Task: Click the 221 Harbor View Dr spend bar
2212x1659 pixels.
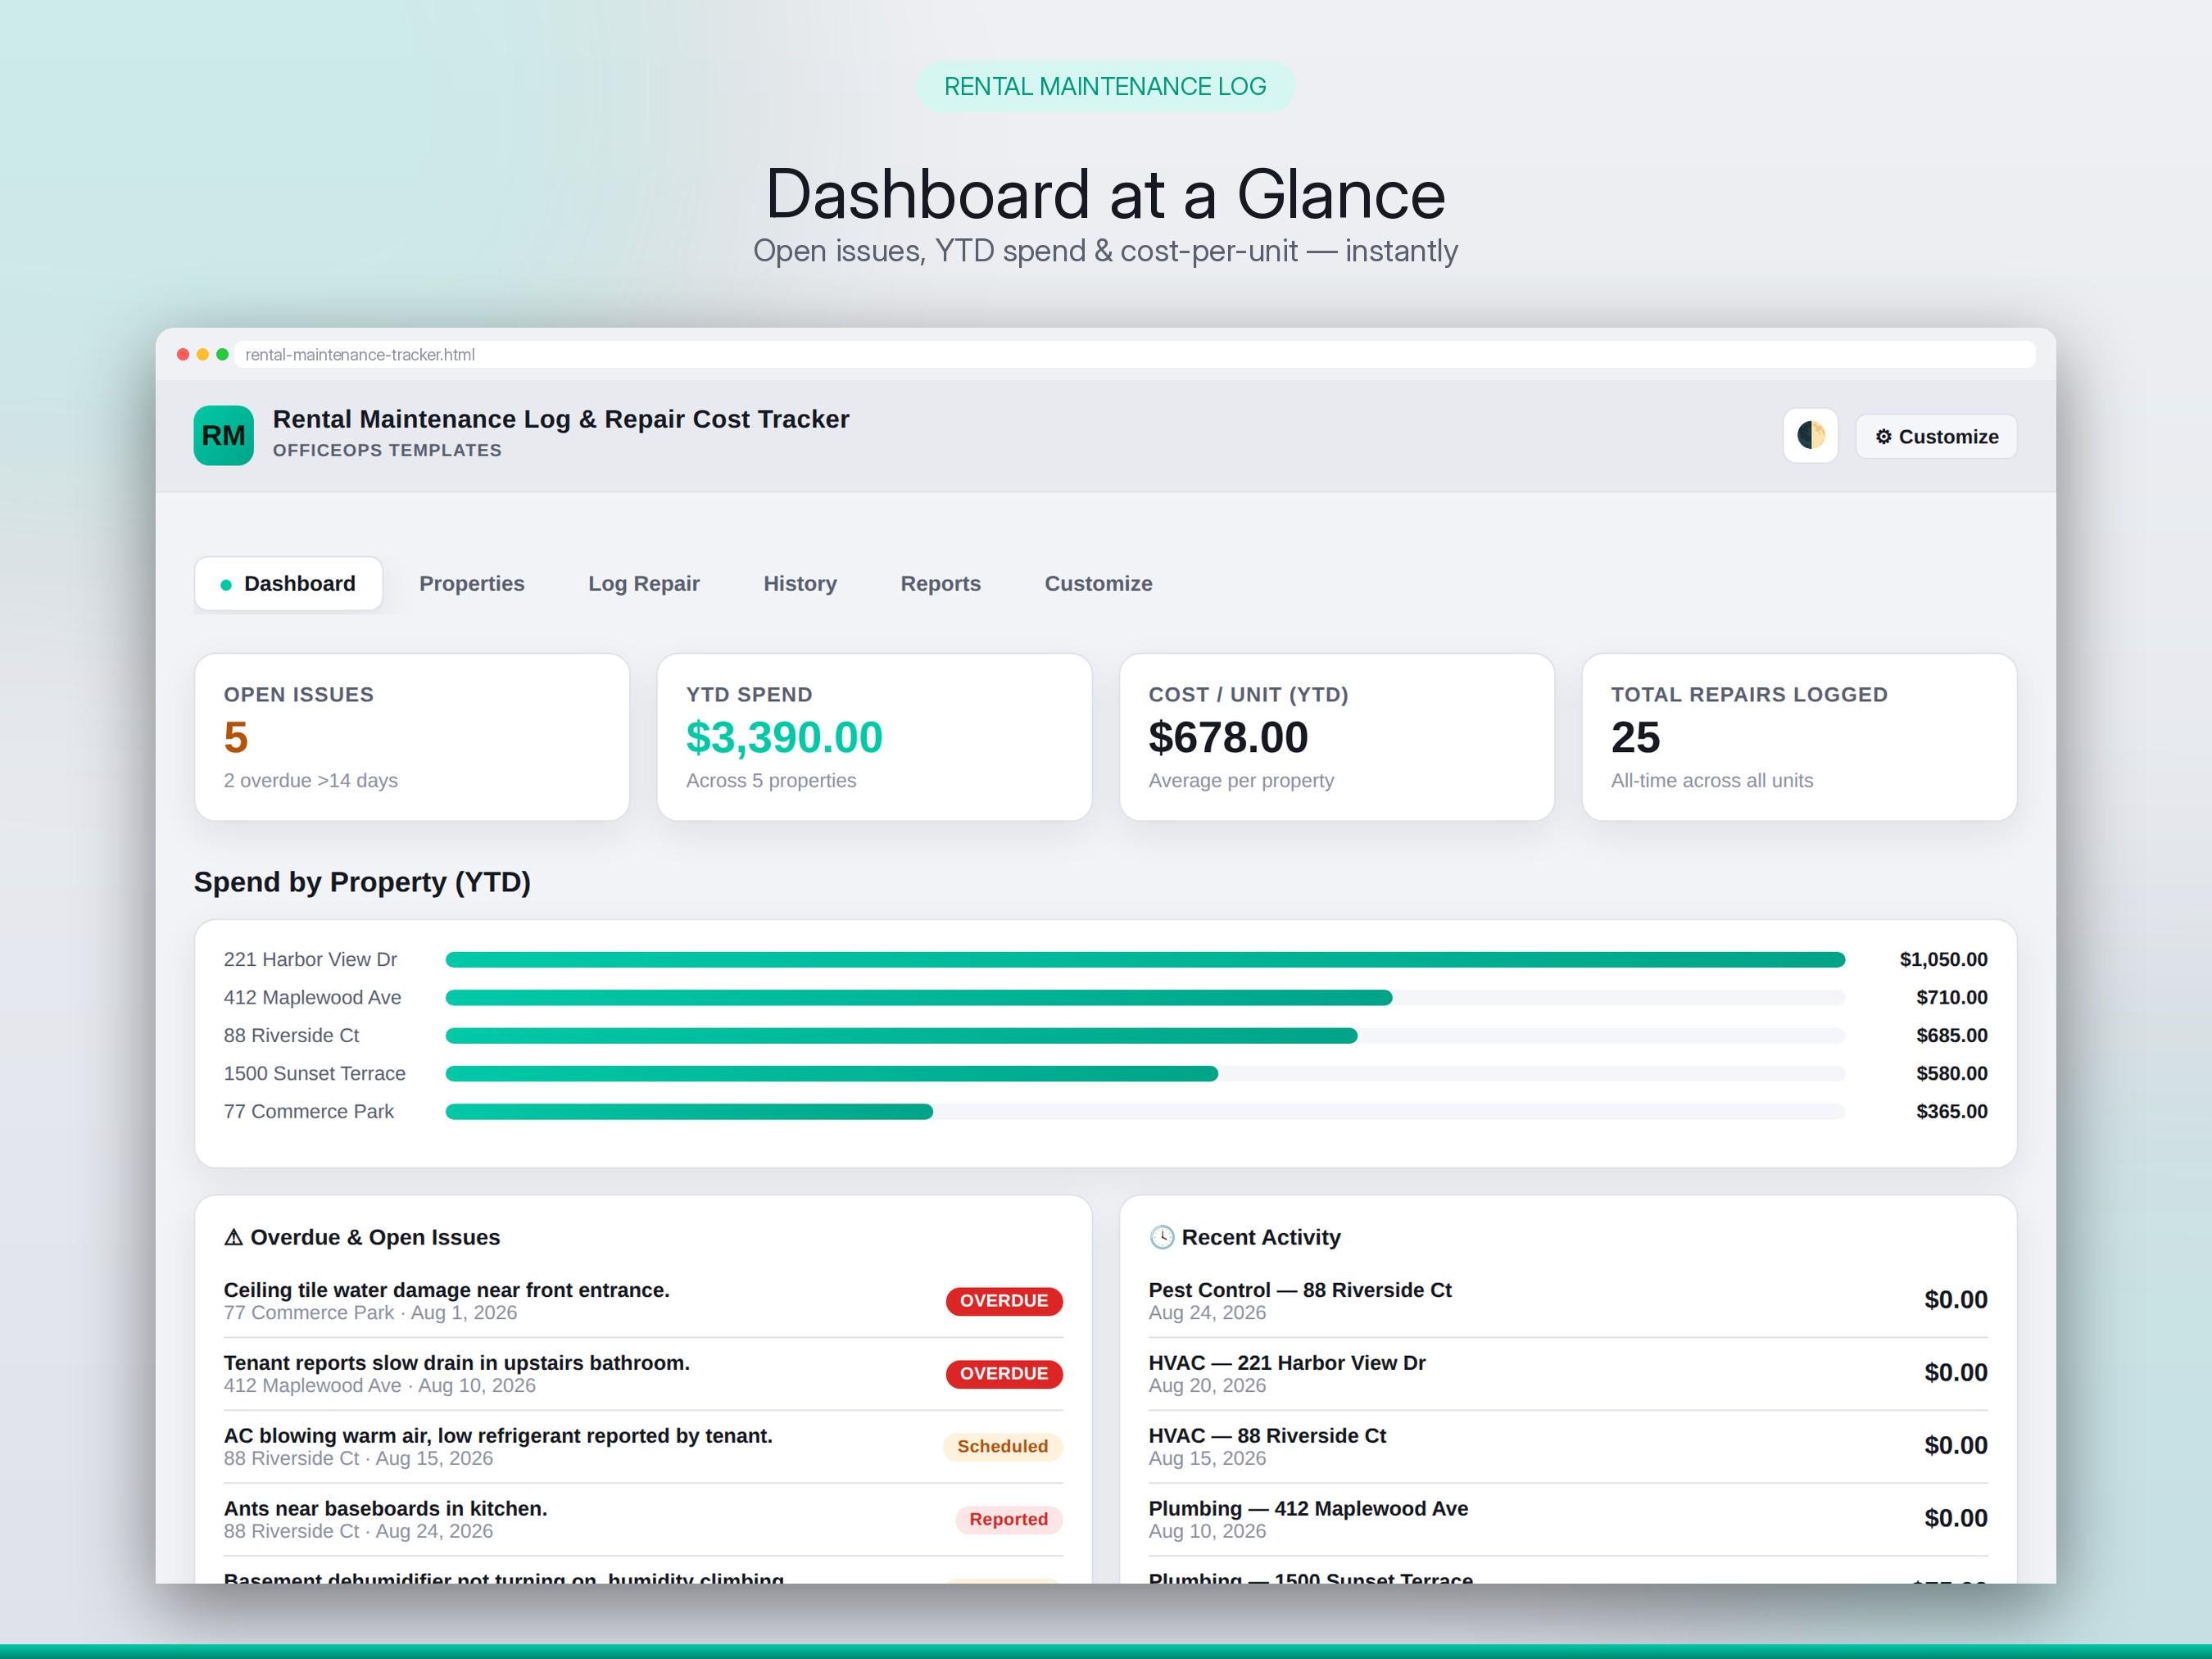Action: tap(1145, 959)
